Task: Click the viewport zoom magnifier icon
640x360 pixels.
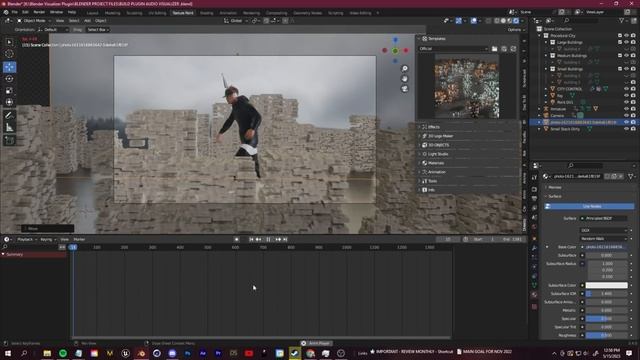Action: pyautogui.click(x=404, y=69)
